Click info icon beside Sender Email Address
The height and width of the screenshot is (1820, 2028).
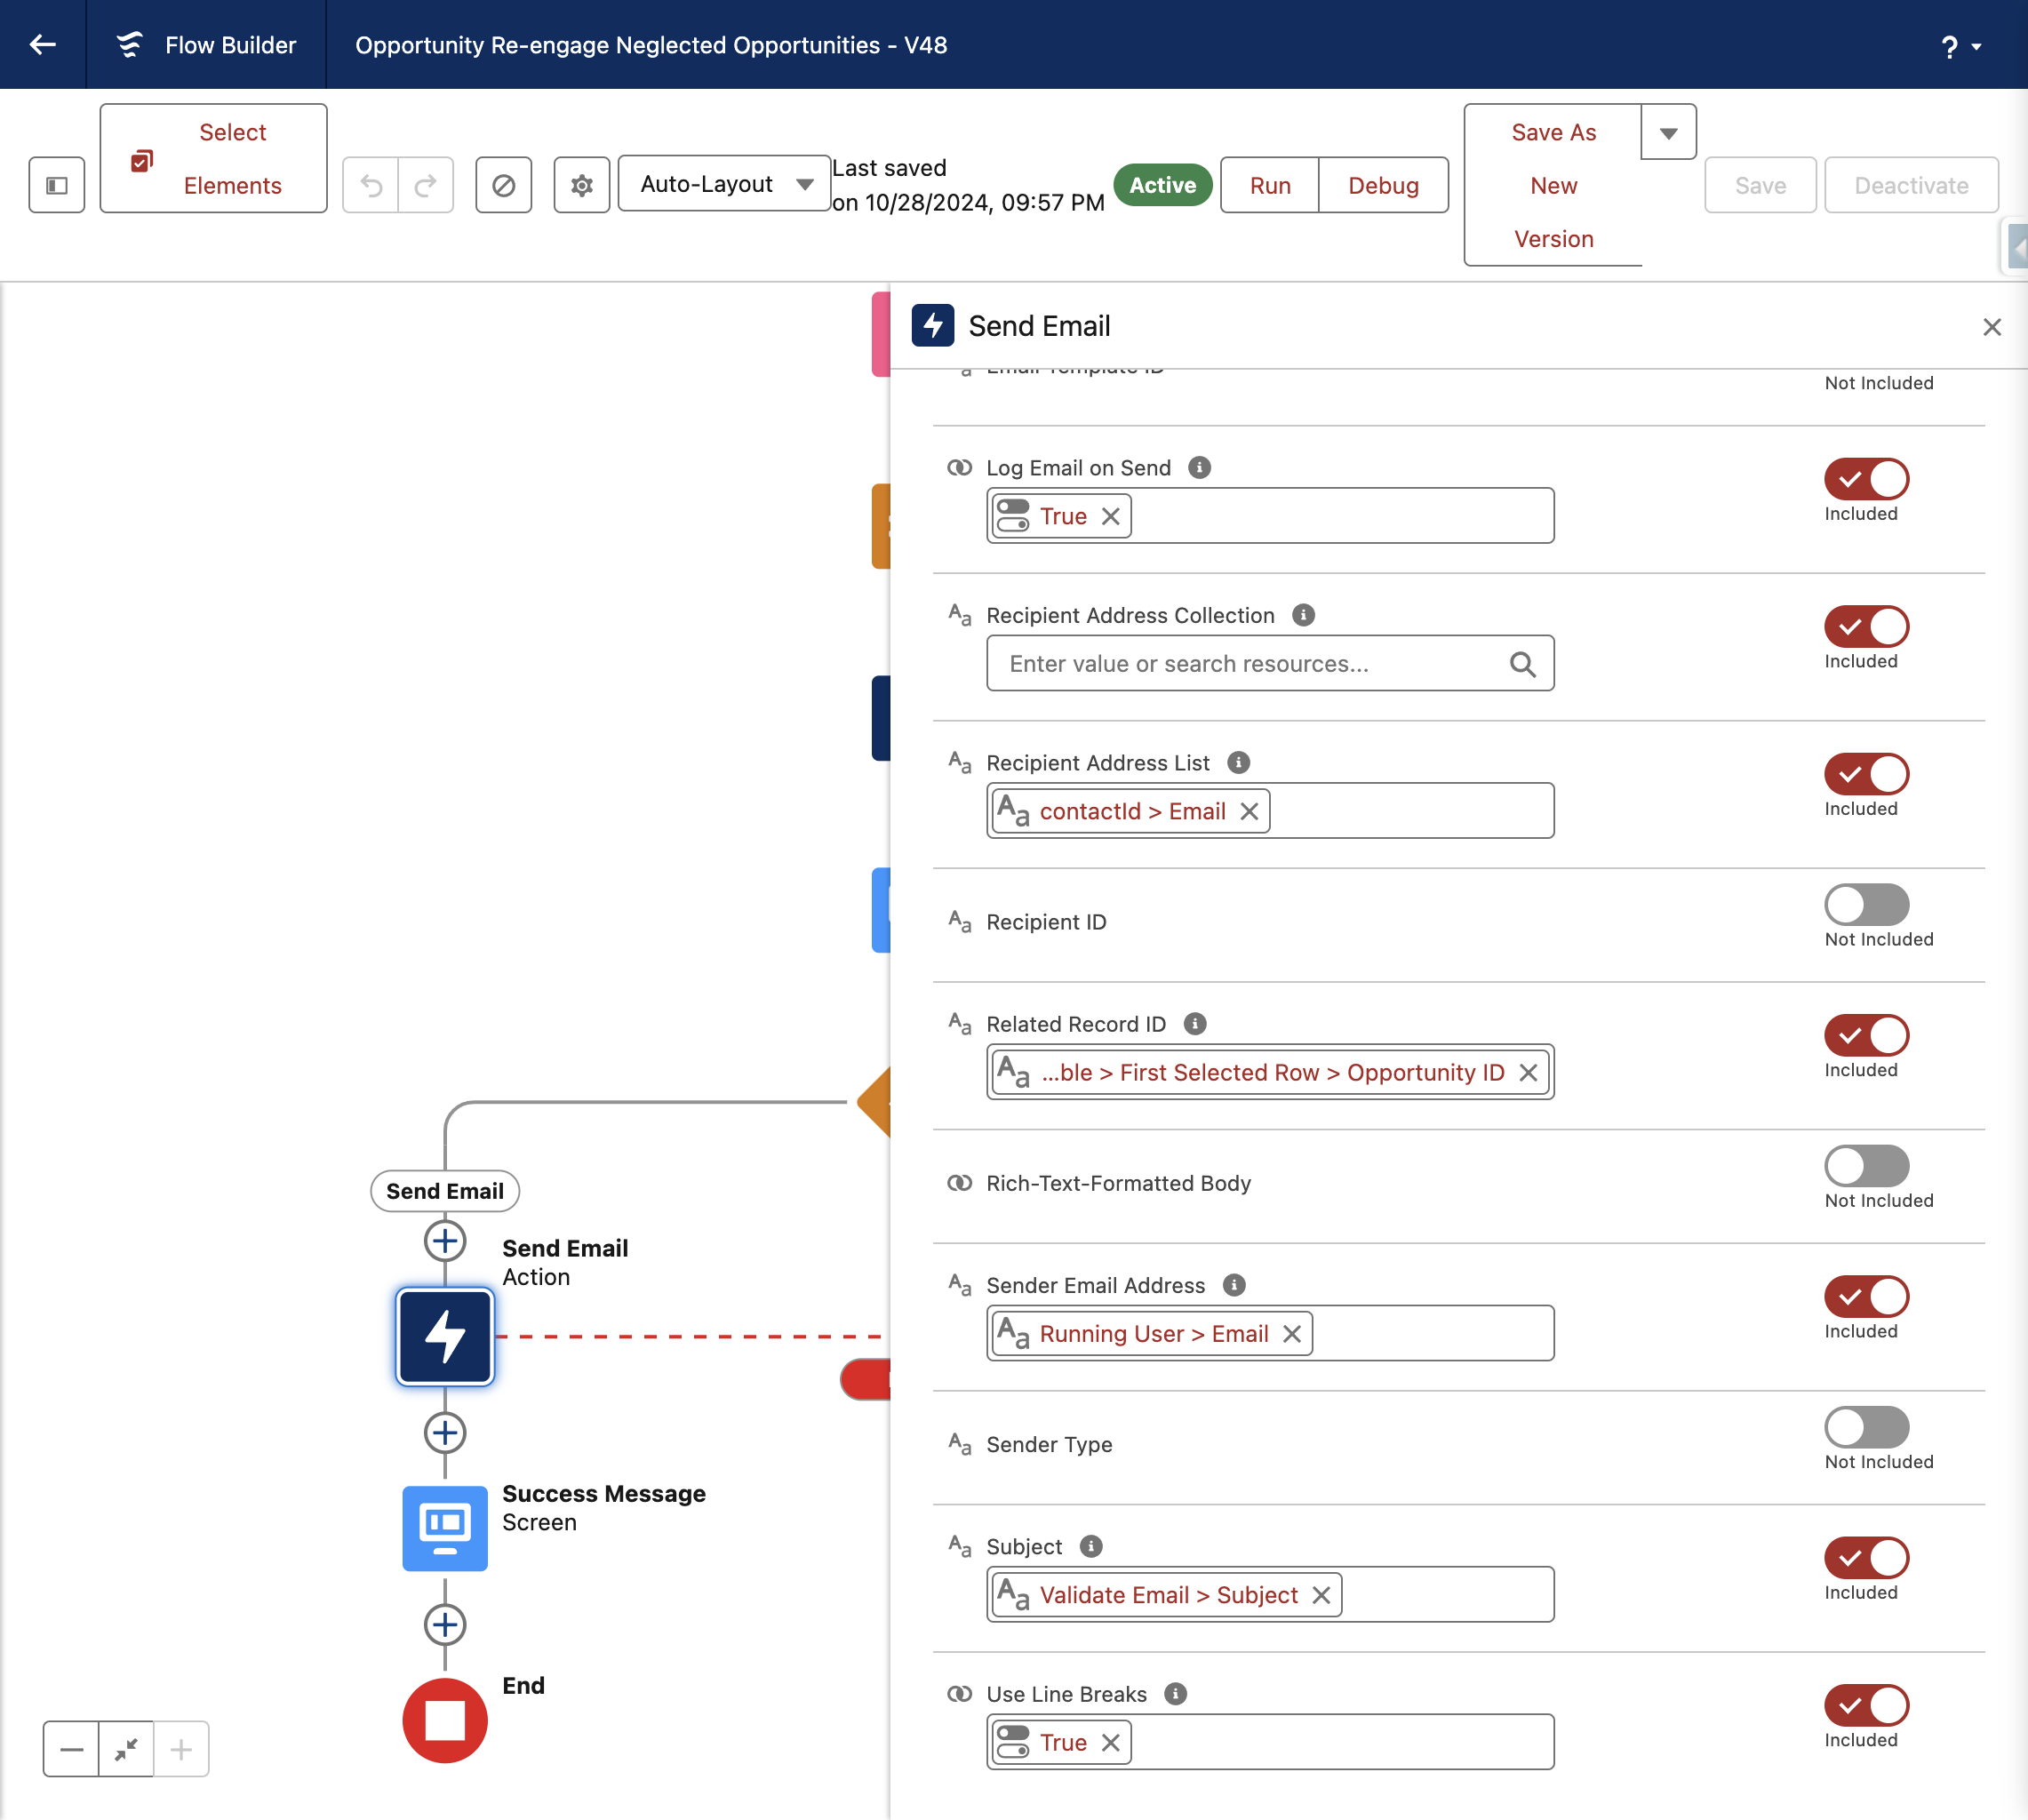(1234, 1285)
